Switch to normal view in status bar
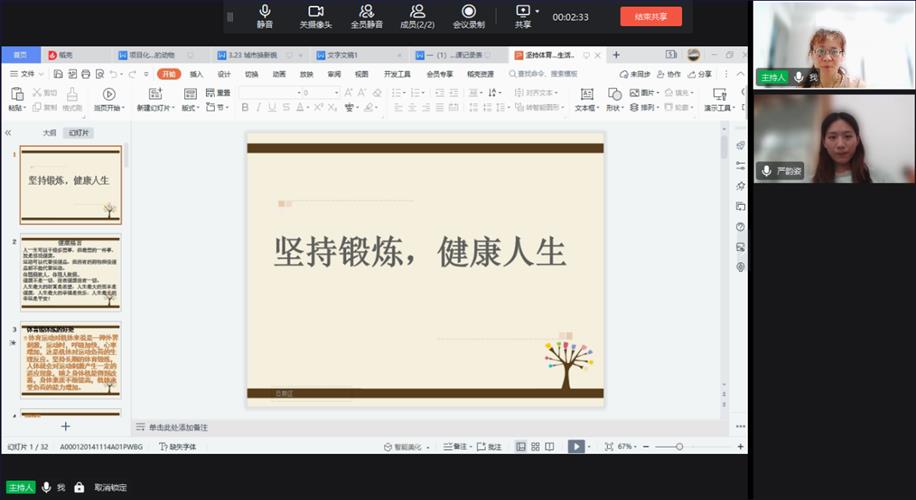This screenshot has height=500, width=916. click(x=521, y=446)
